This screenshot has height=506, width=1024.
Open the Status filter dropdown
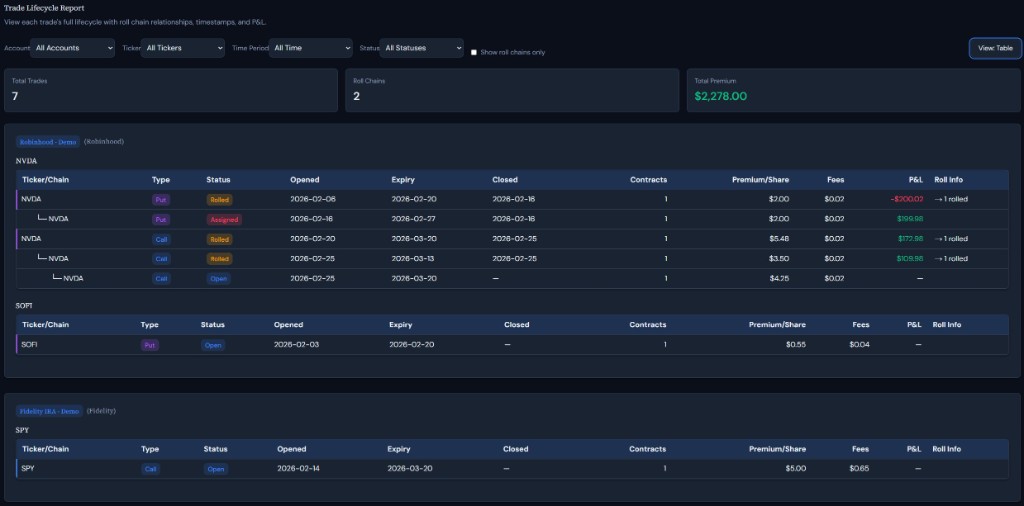coord(422,48)
